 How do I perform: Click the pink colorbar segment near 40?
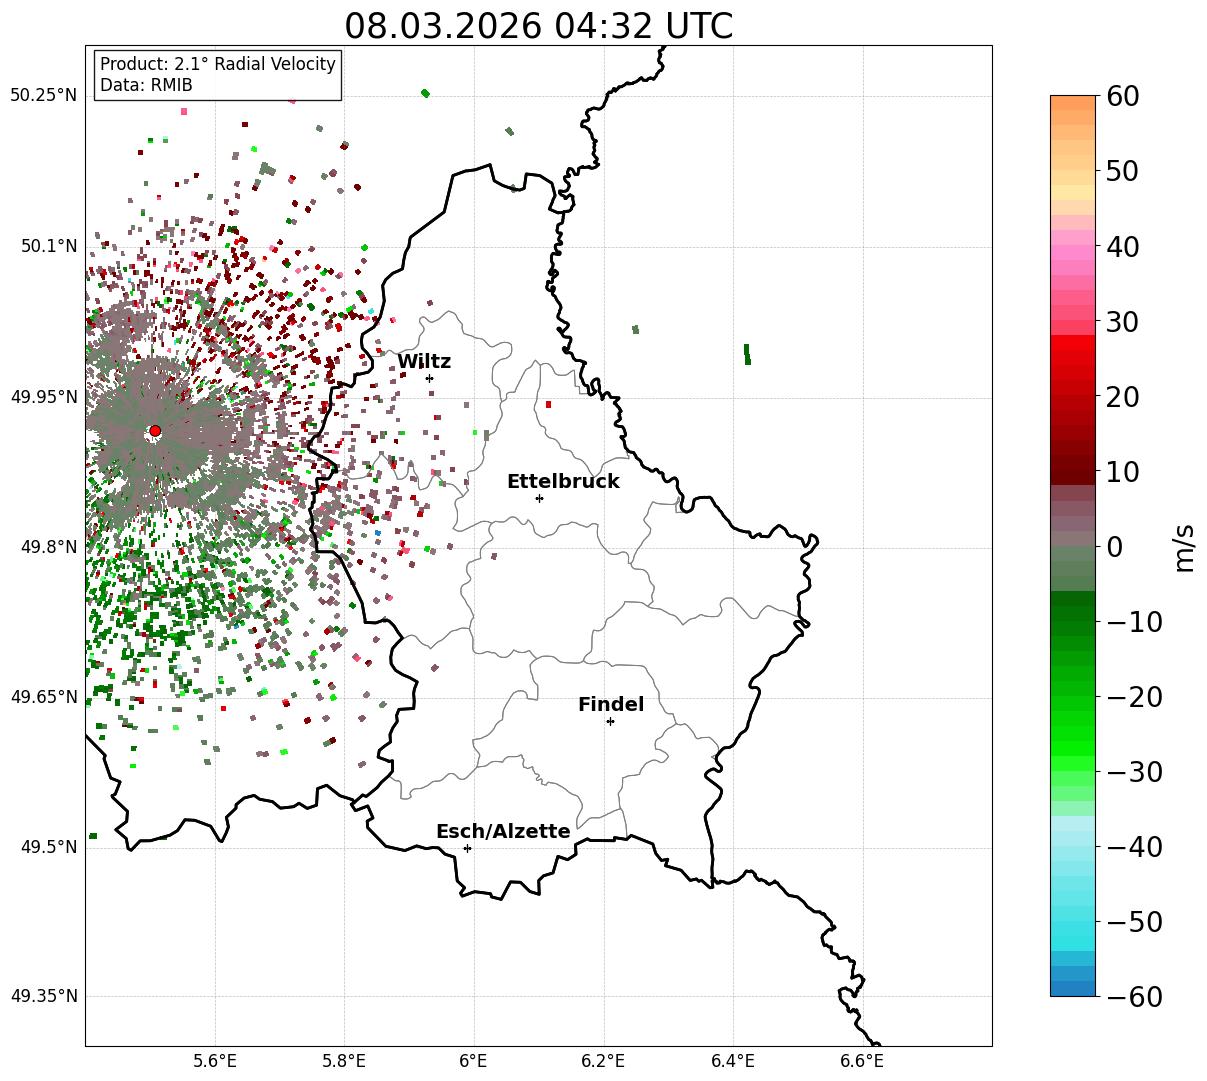pyautogui.click(x=1073, y=254)
